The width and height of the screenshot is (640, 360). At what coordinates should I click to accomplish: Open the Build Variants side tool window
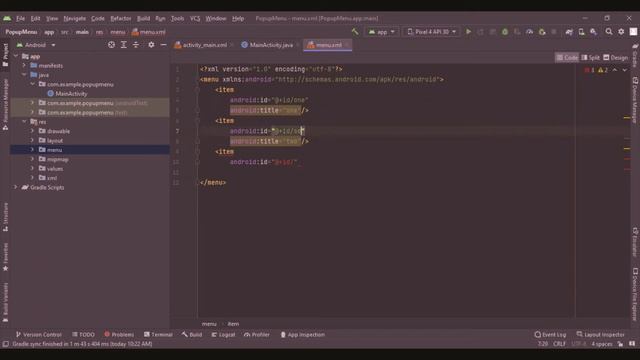(5, 302)
